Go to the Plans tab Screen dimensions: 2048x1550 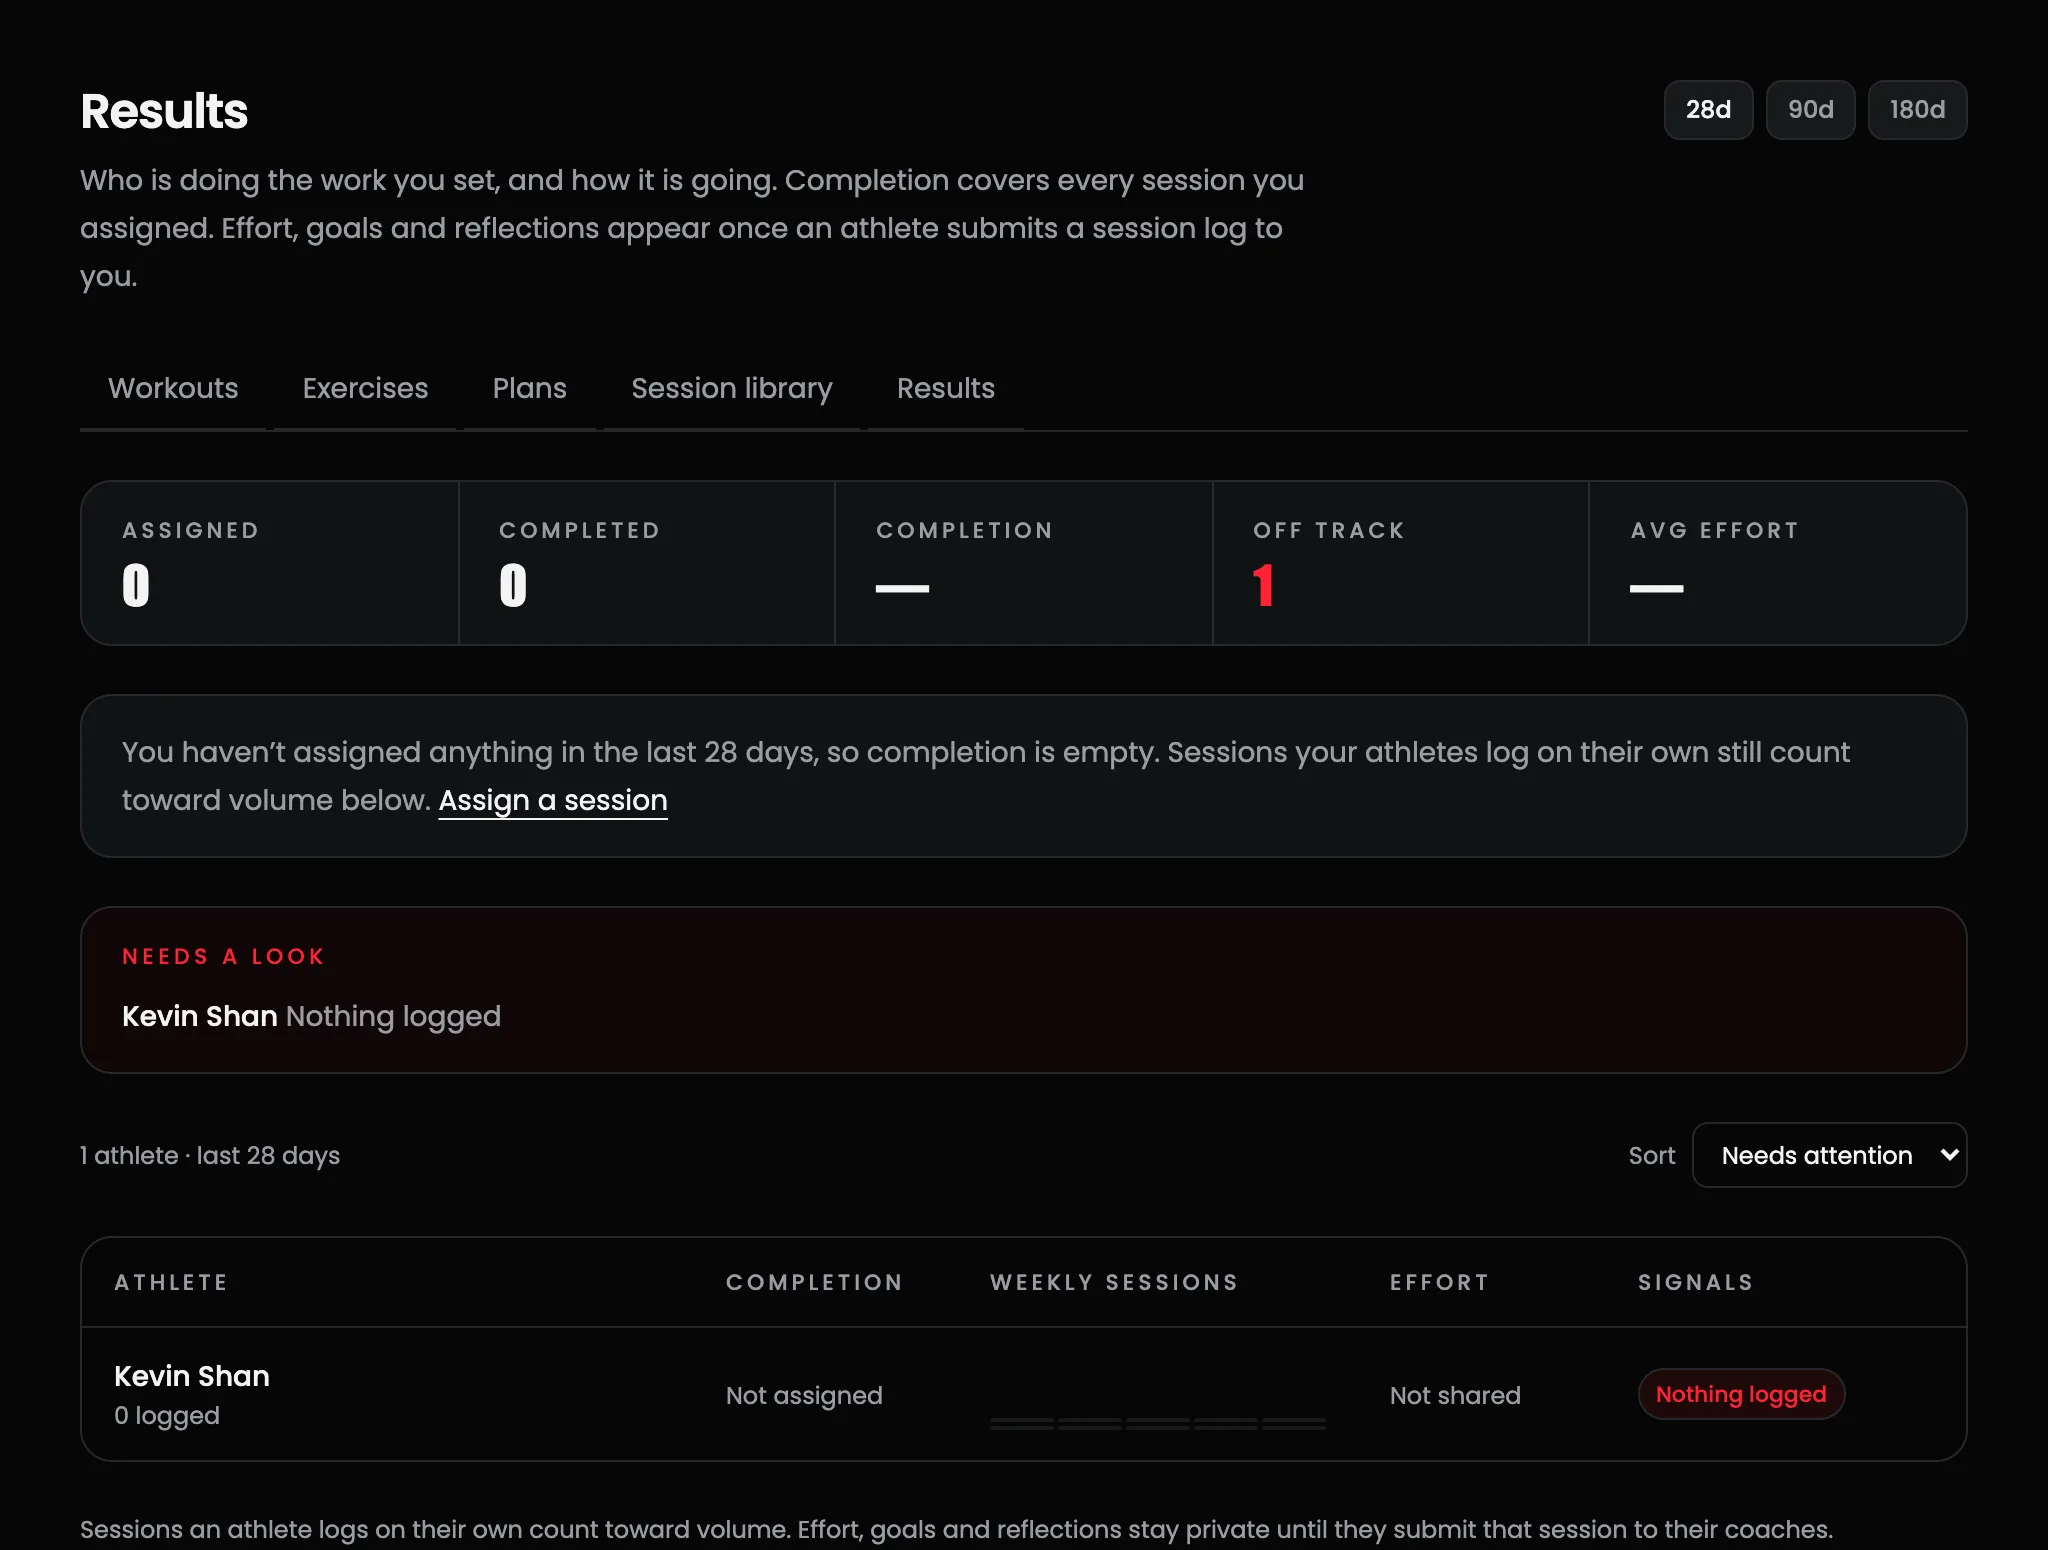(x=529, y=388)
